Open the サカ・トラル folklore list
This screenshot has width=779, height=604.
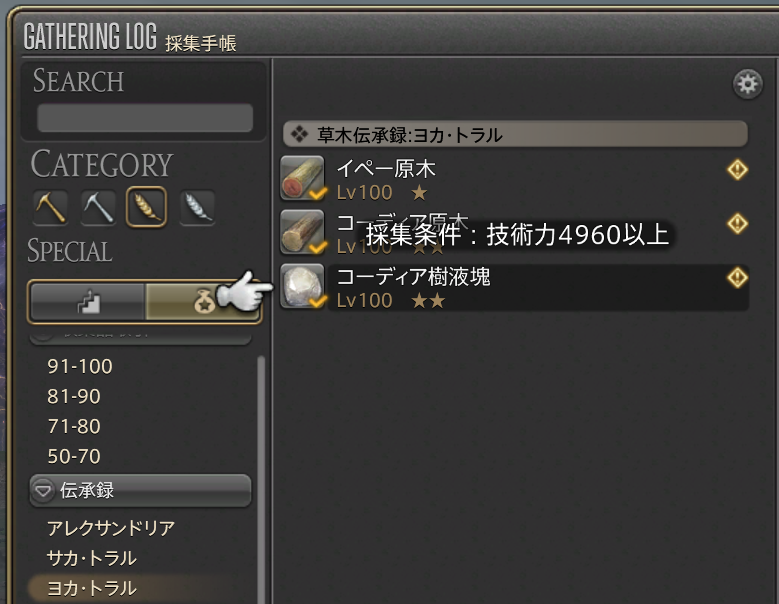(x=92, y=558)
